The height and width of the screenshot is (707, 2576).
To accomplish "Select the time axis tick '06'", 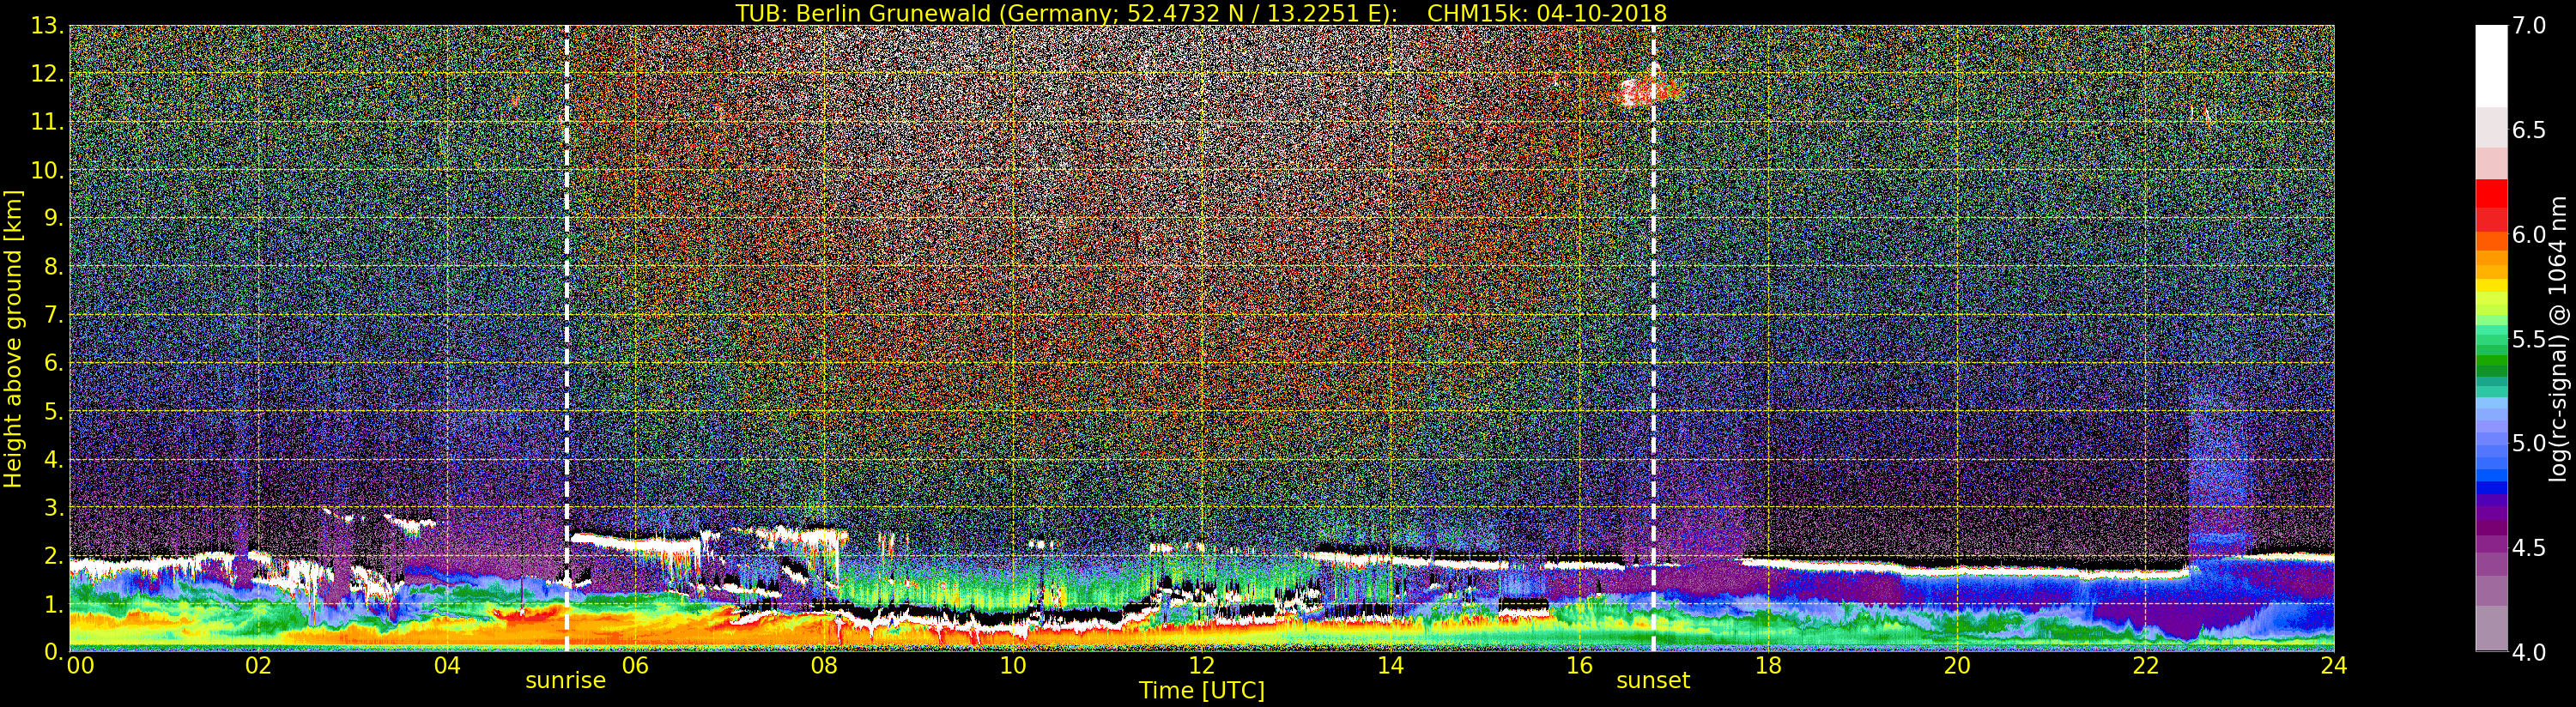I will click(635, 665).
